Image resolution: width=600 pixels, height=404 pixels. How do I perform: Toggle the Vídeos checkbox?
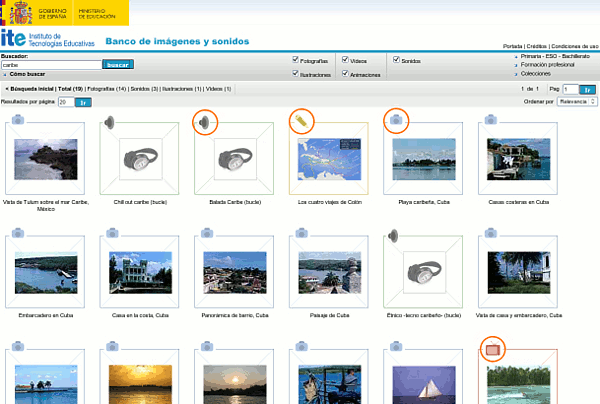click(345, 59)
